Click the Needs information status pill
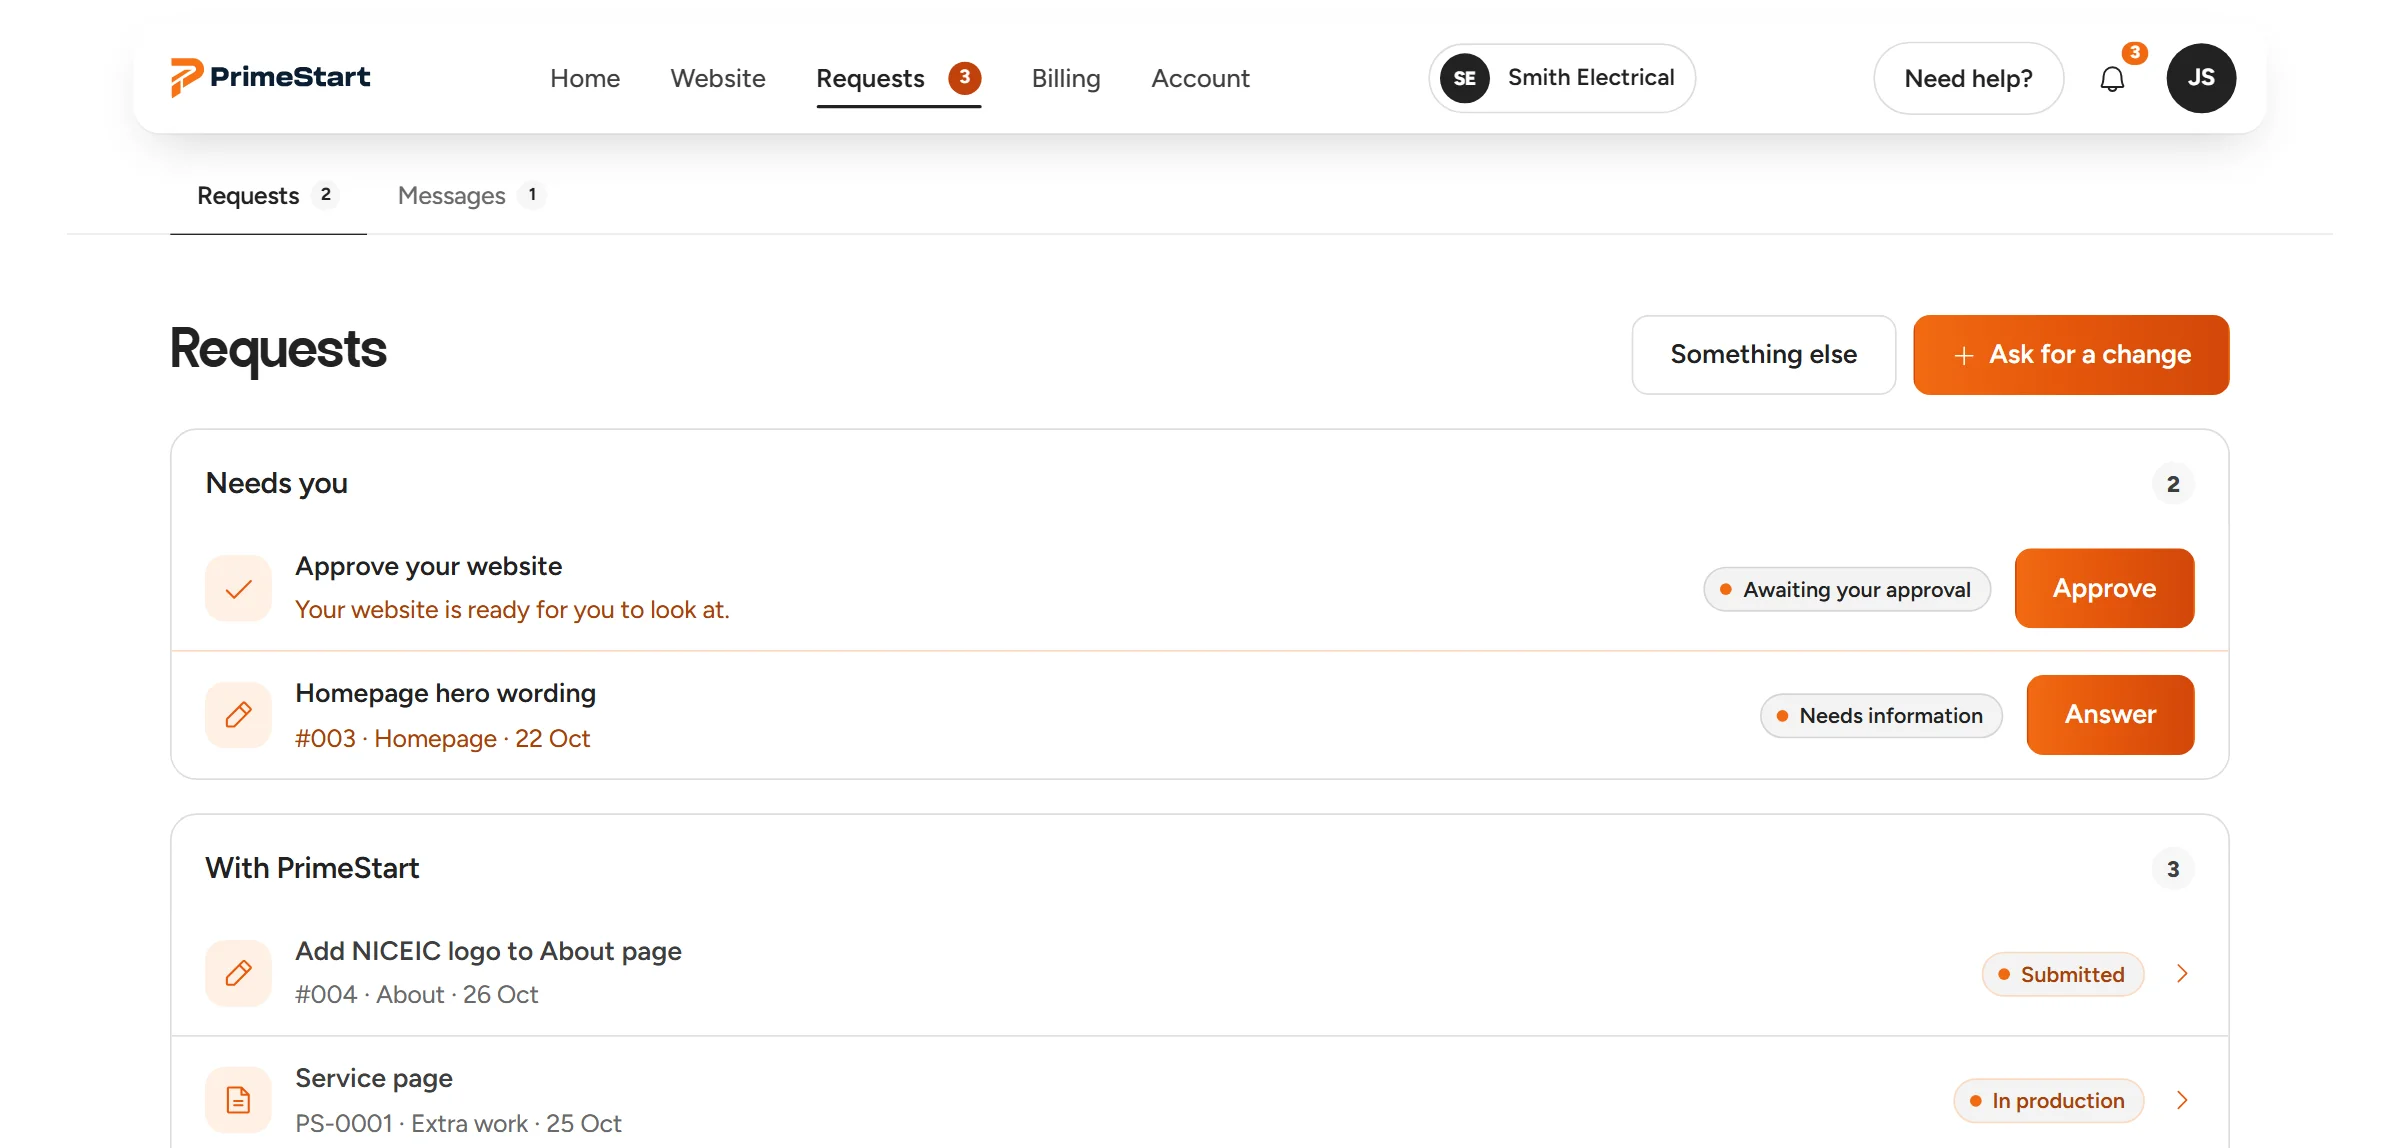The height and width of the screenshot is (1148, 2400). click(1881, 716)
